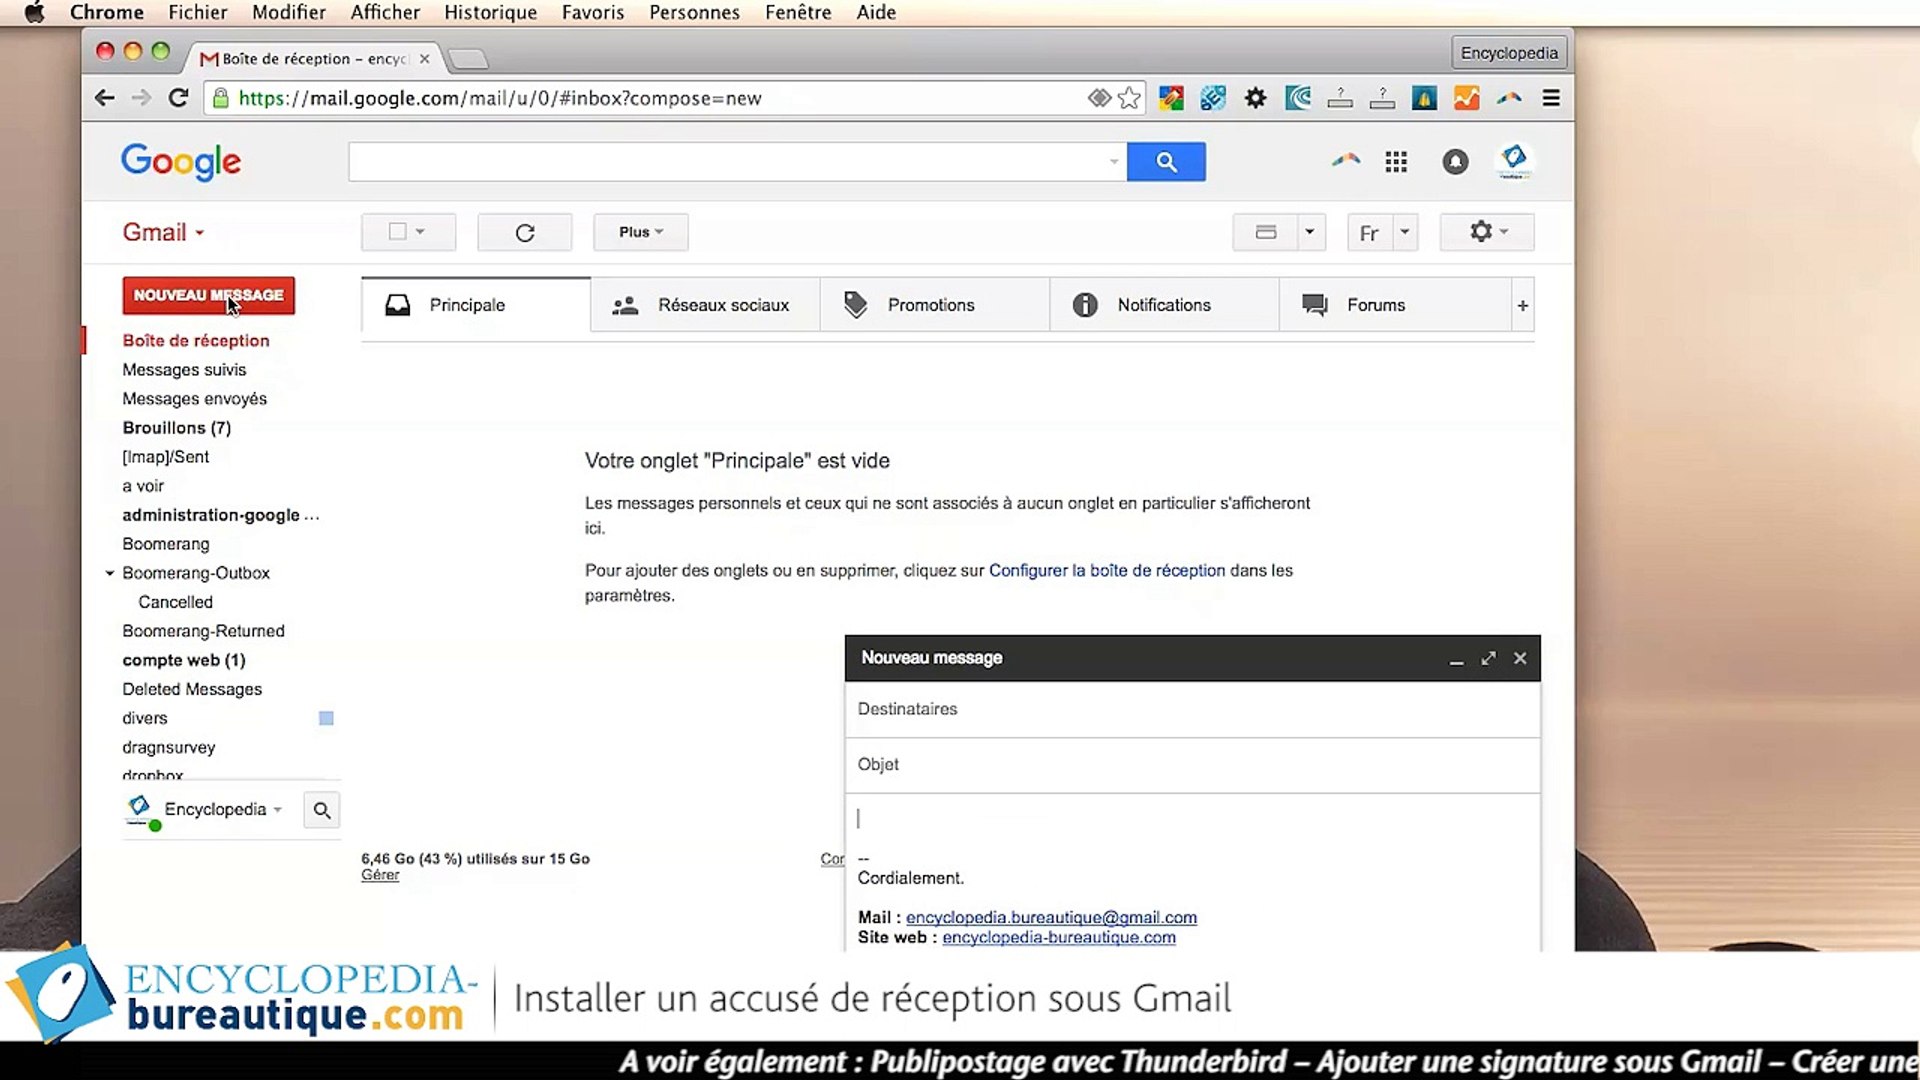Pop out the Nouveau message window
This screenshot has height=1080, width=1920.
click(1488, 658)
